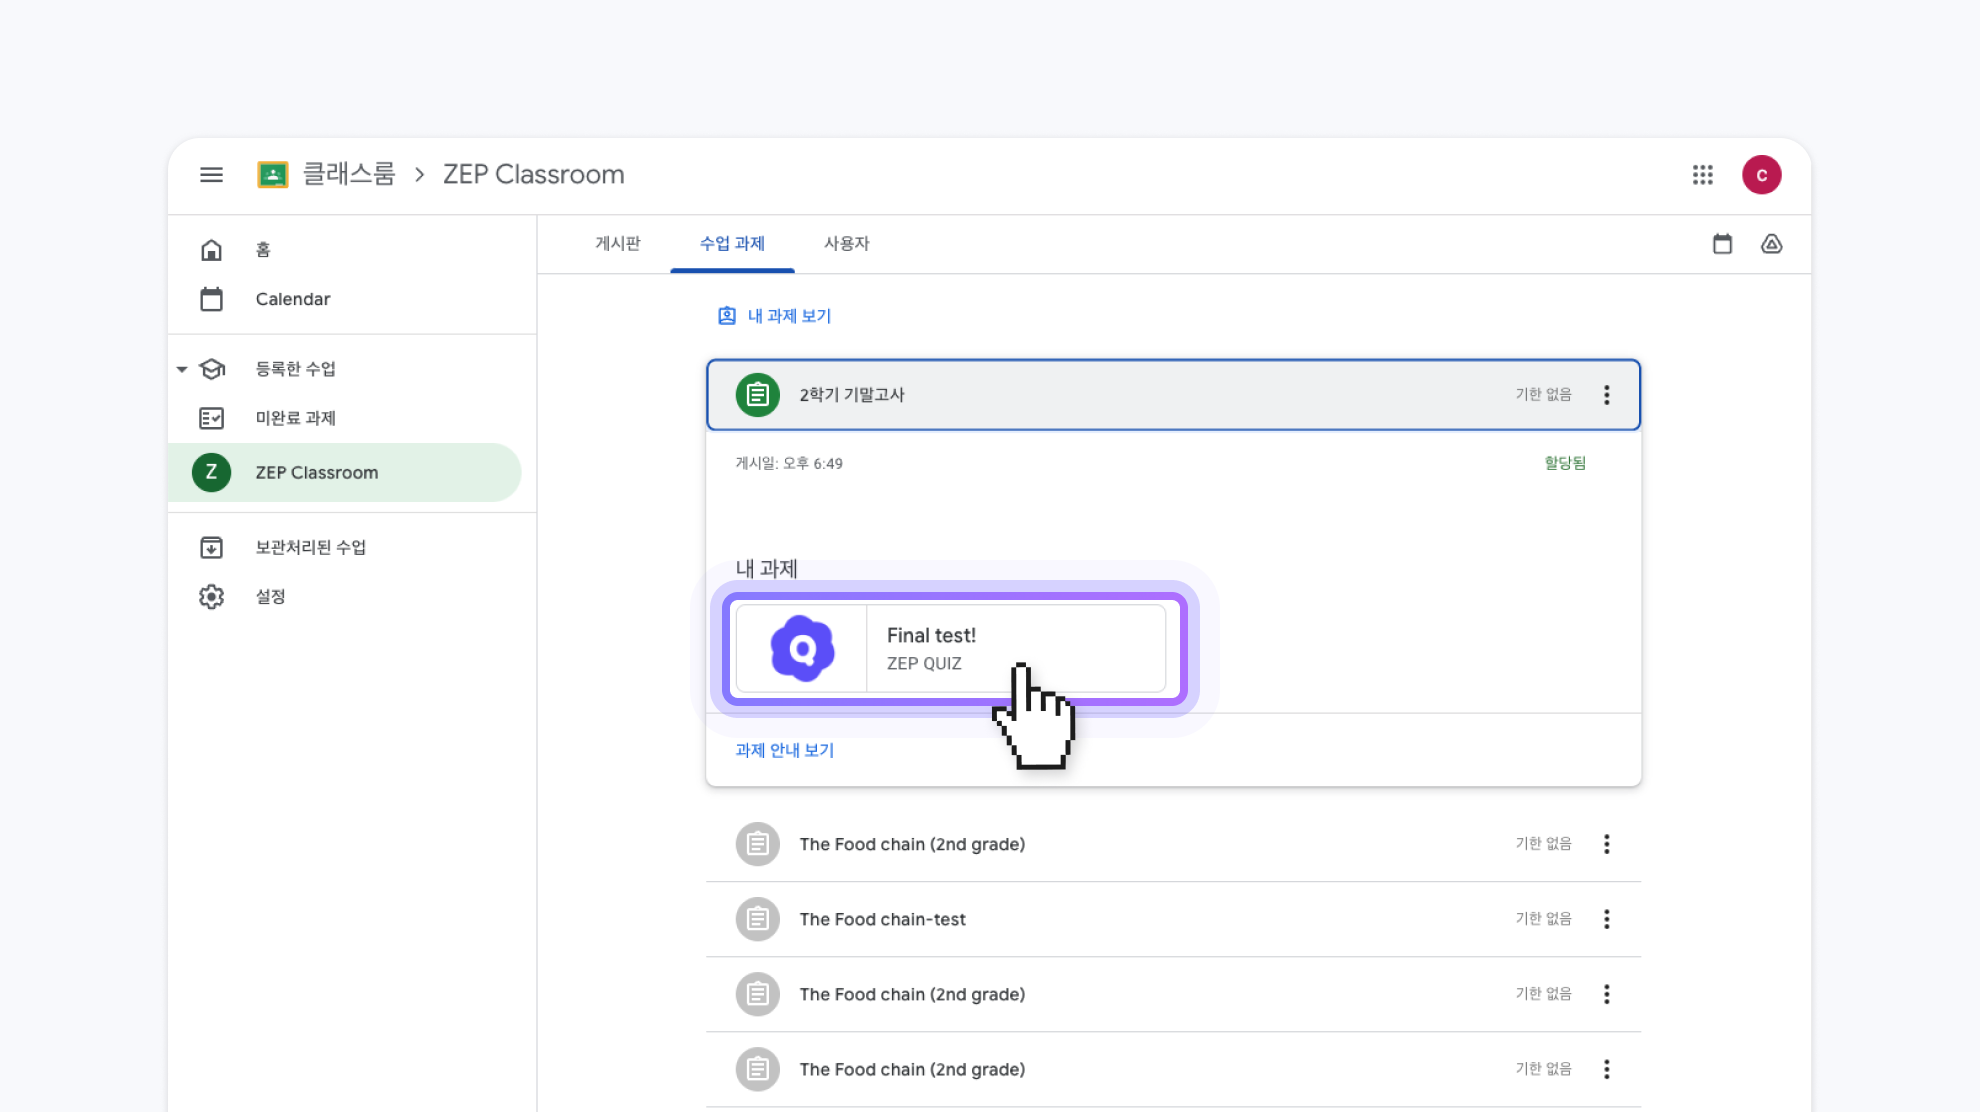
Task: Open the 미완료 과제 to-do item
Action: (295, 418)
